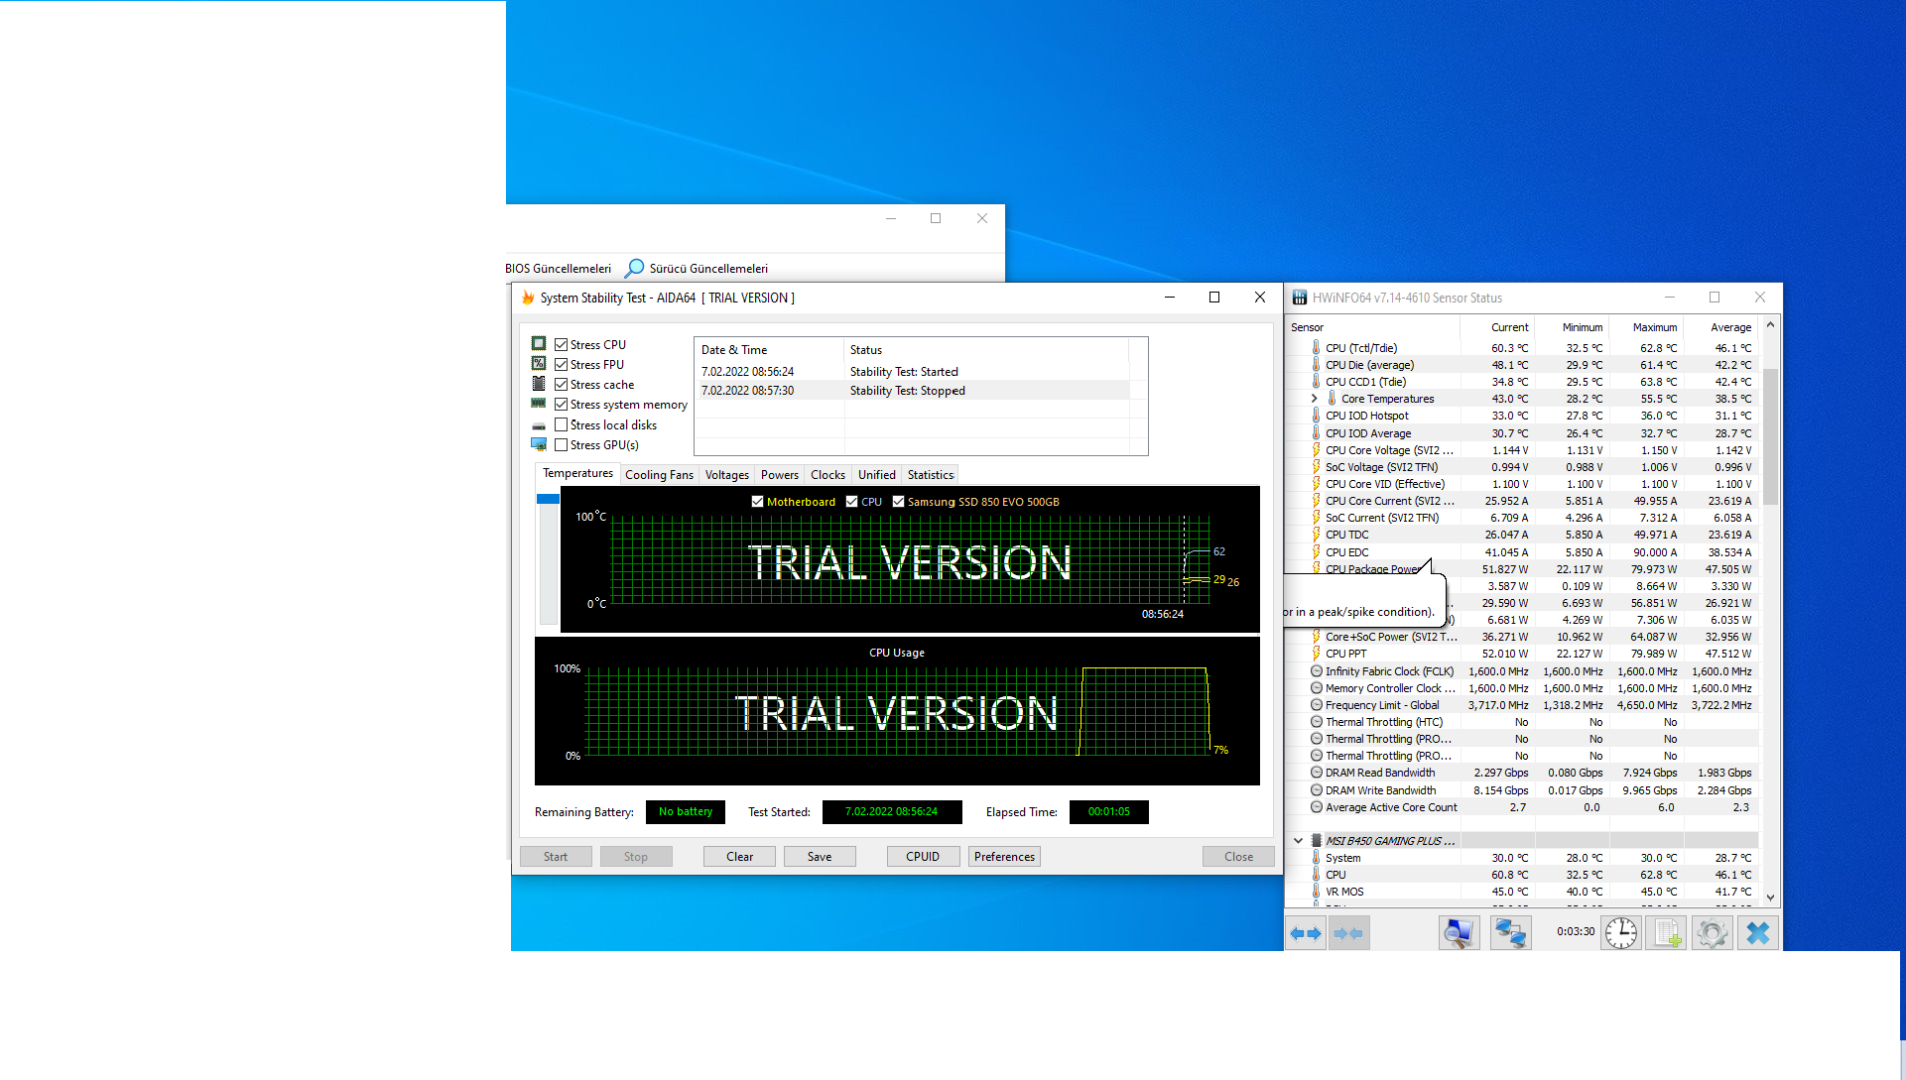Click the blue X icon in HWiNFO toolbar
Viewport: 1906px width, 1080px height.
1757,933
